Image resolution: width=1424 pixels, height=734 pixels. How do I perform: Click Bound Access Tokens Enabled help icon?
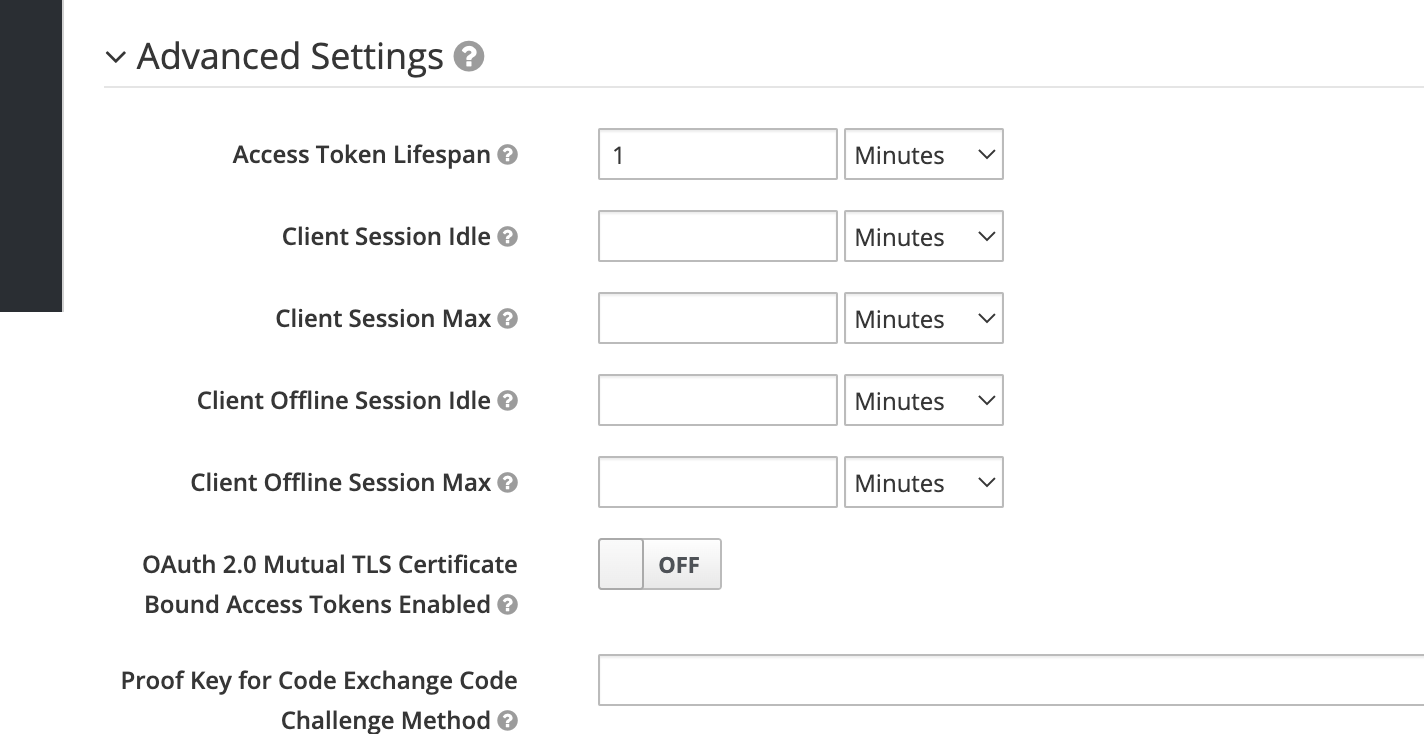coord(508,605)
